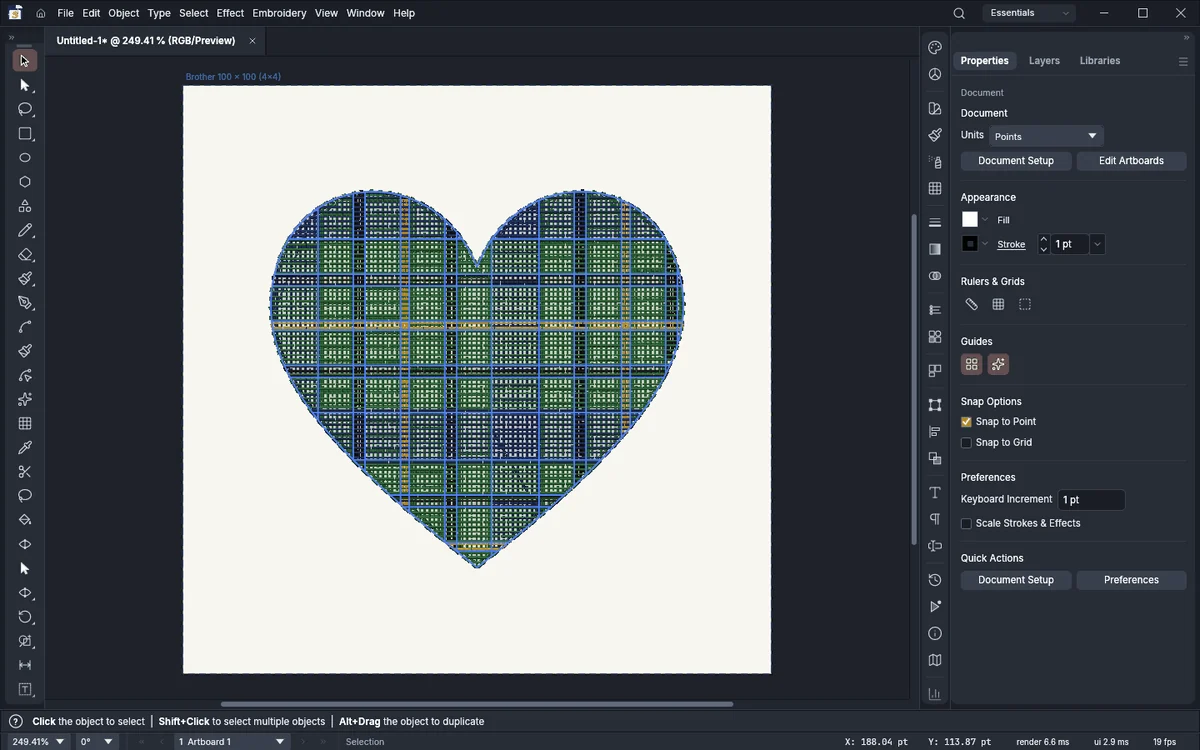The height and width of the screenshot is (750, 1200).
Task: Select the paint bucket fill tool
Action: 25,520
